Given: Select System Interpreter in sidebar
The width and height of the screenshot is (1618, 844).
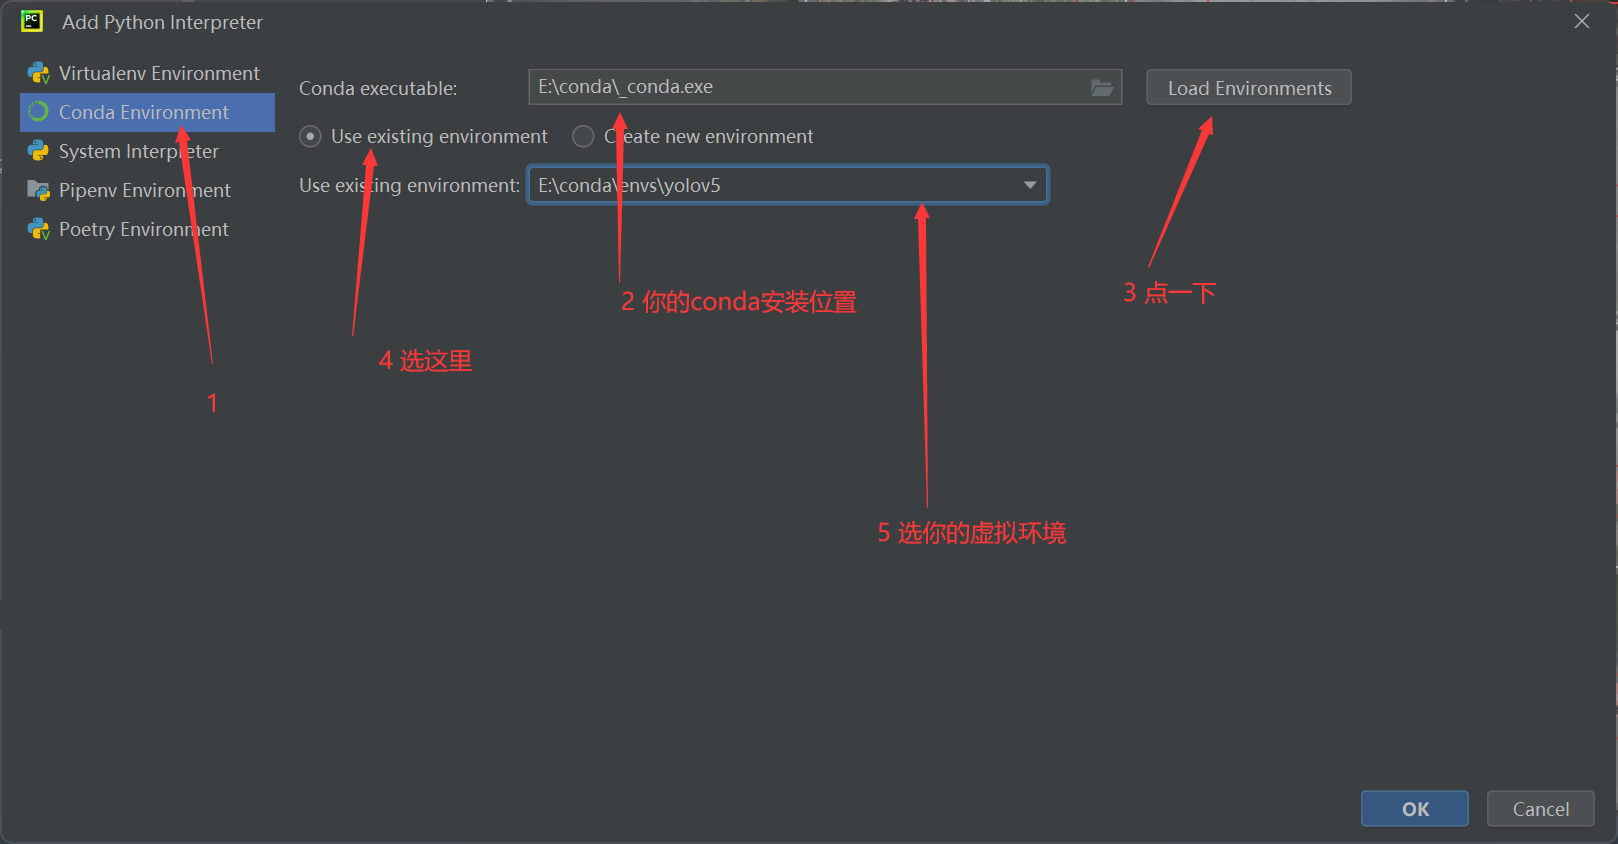Looking at the screenshot, I should pyautogui.click(x=147, y=151).
